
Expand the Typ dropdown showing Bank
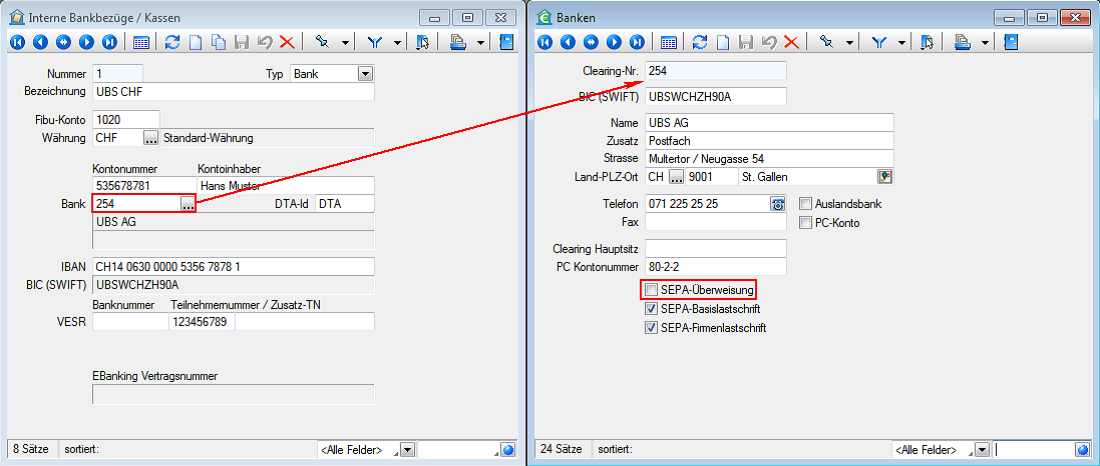pyautogui.click(x=364, y=74)
